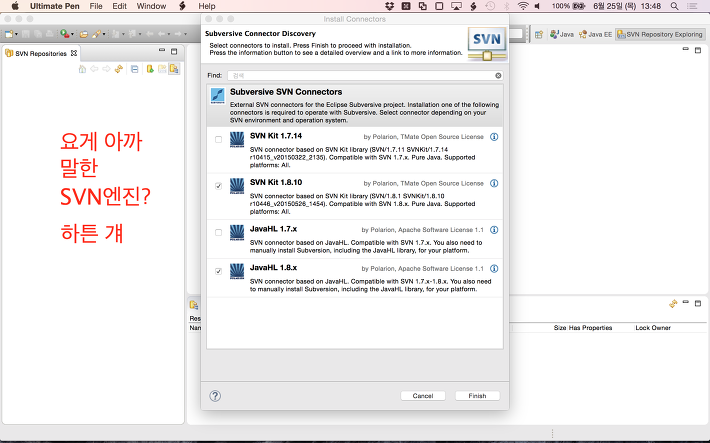
Task: Open the Ultimate Pen application menu
Action: point(55,6)
